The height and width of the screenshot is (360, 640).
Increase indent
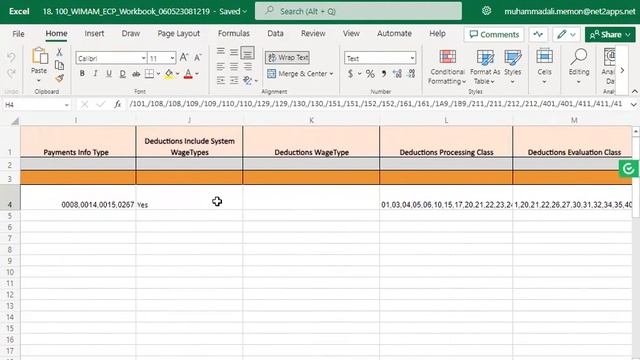234,80
